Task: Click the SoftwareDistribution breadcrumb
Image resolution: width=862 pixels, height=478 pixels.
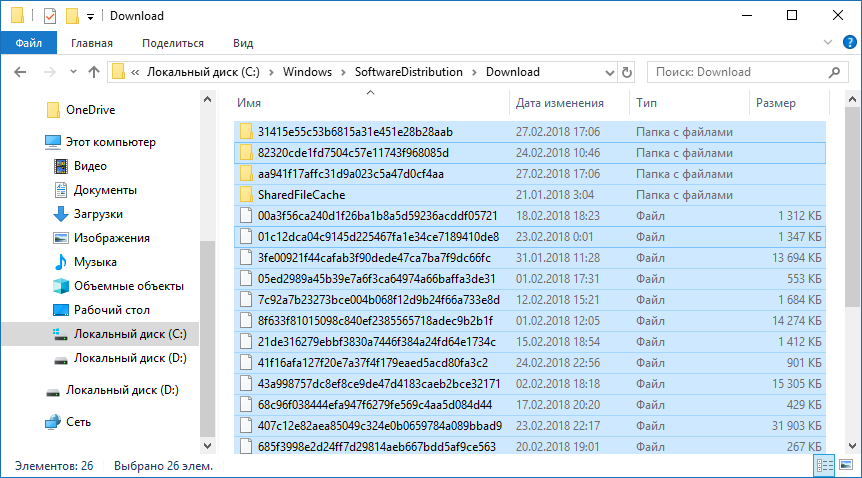Action: (x=408, y=72)
